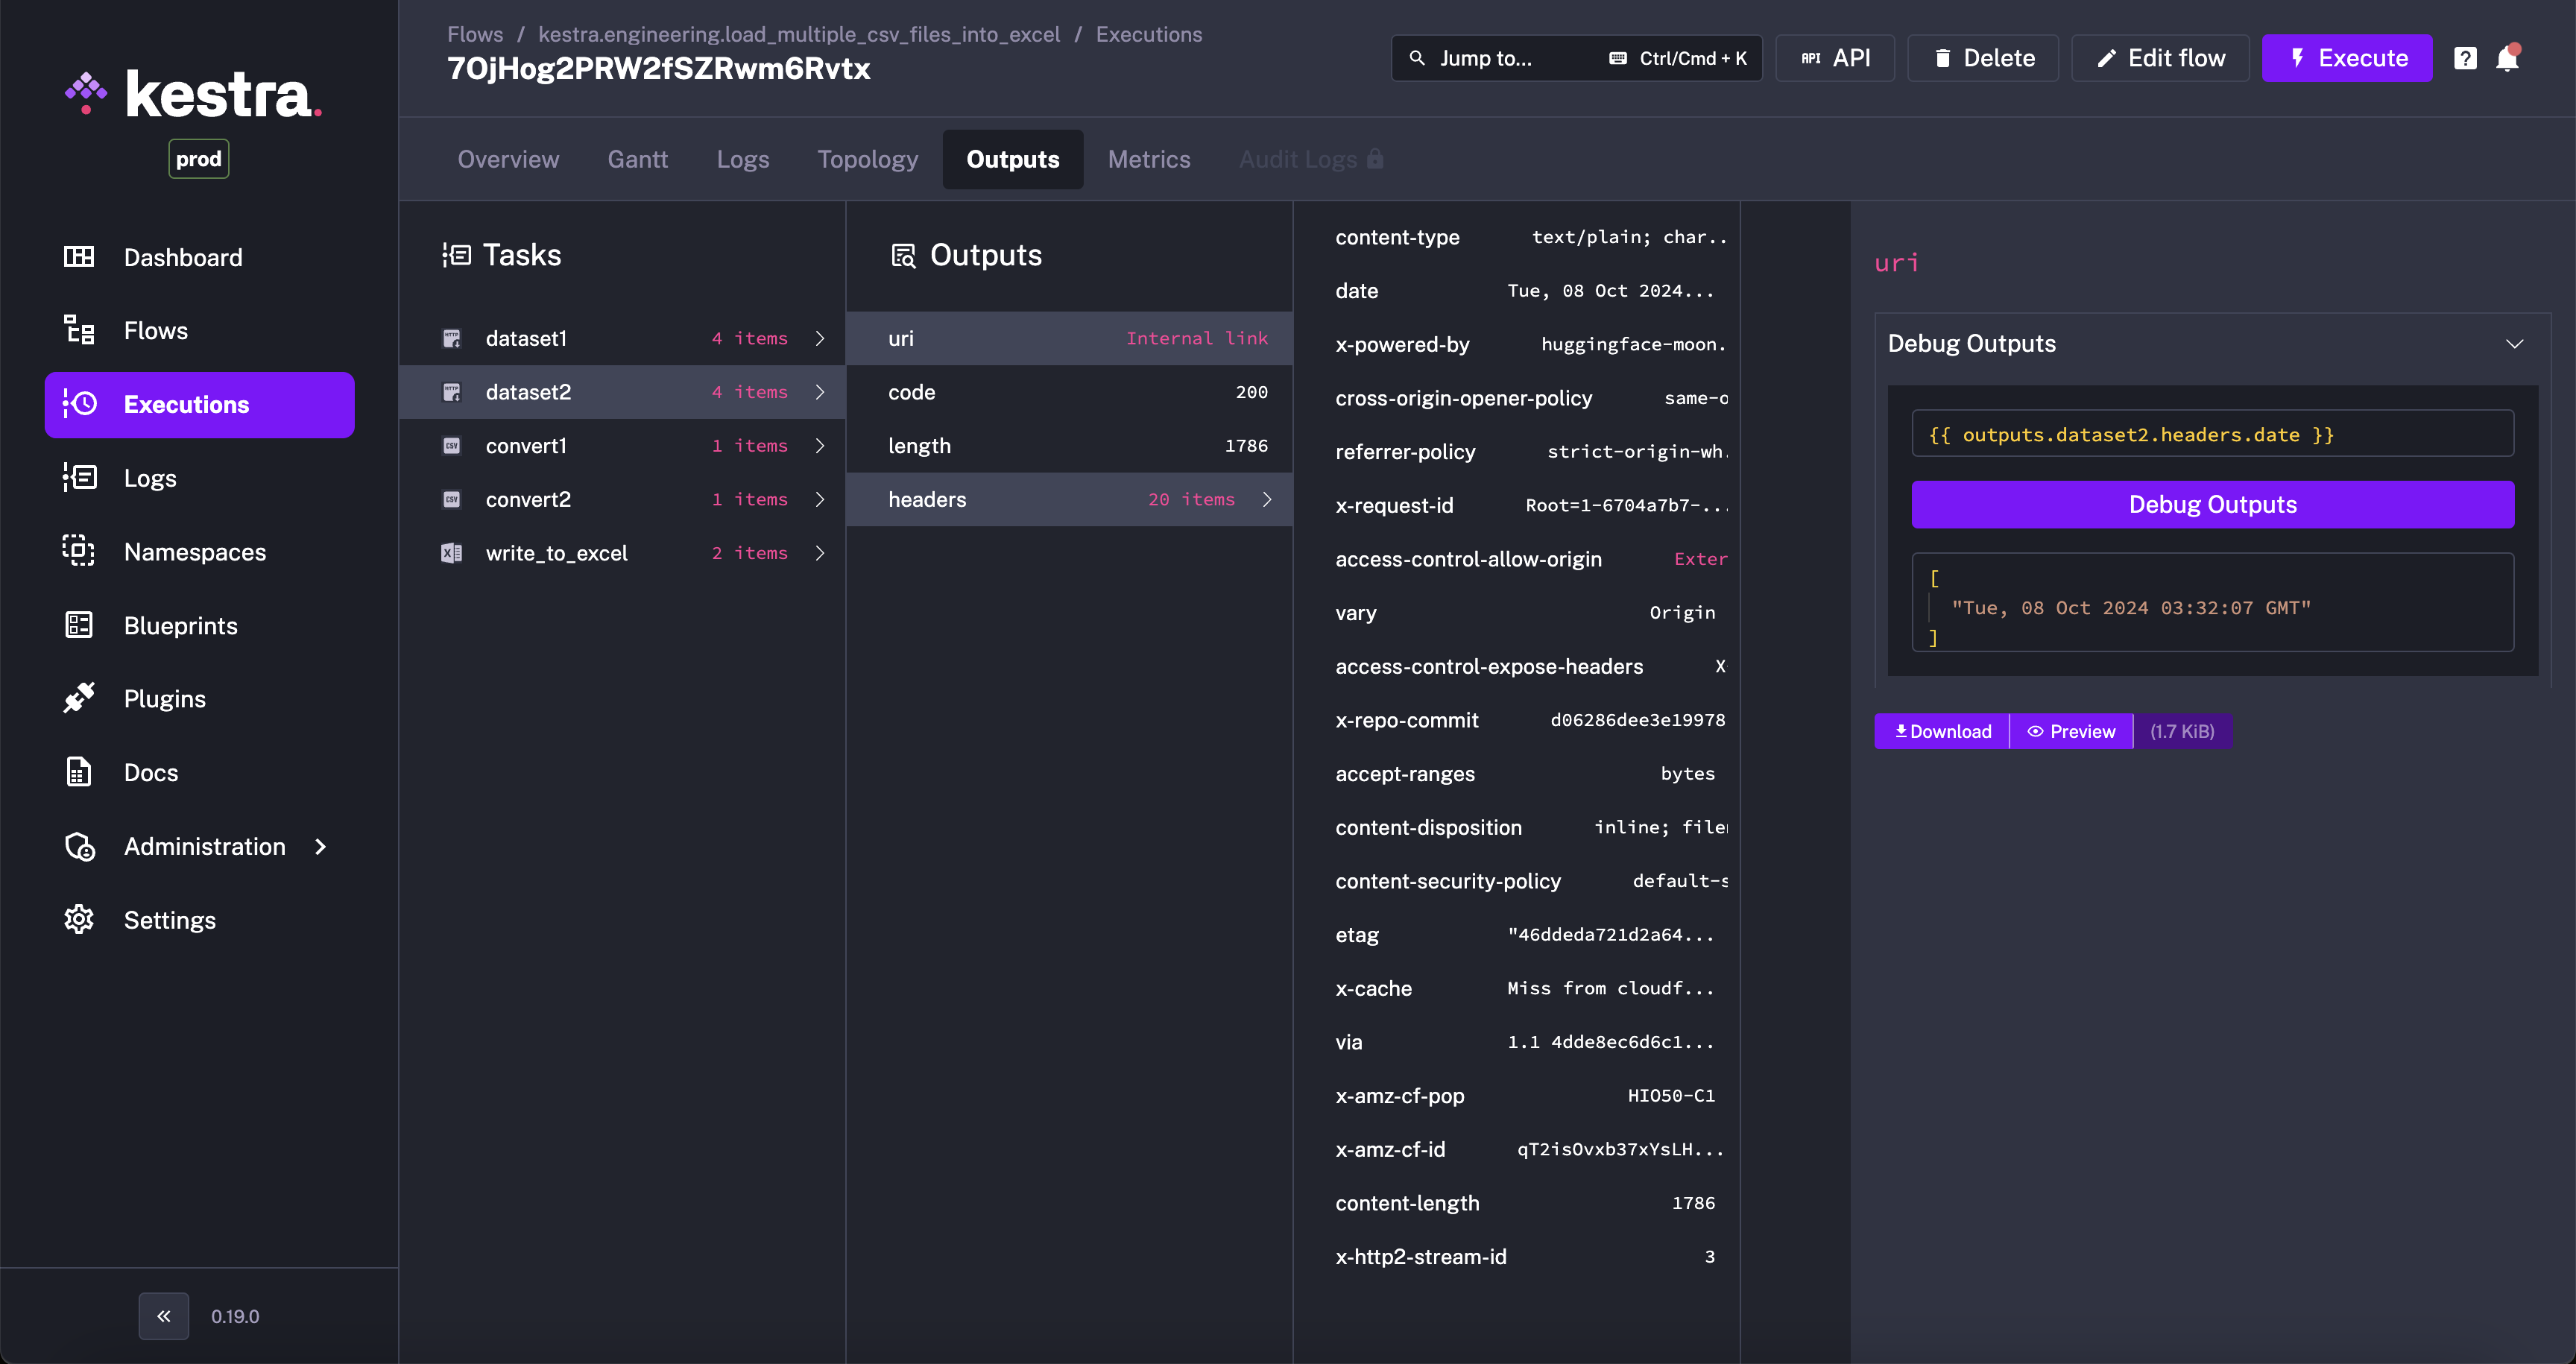Click the Edit flow button
The width and height of the screenshot is (2576, 1364).
click(x=2159, y=57)
